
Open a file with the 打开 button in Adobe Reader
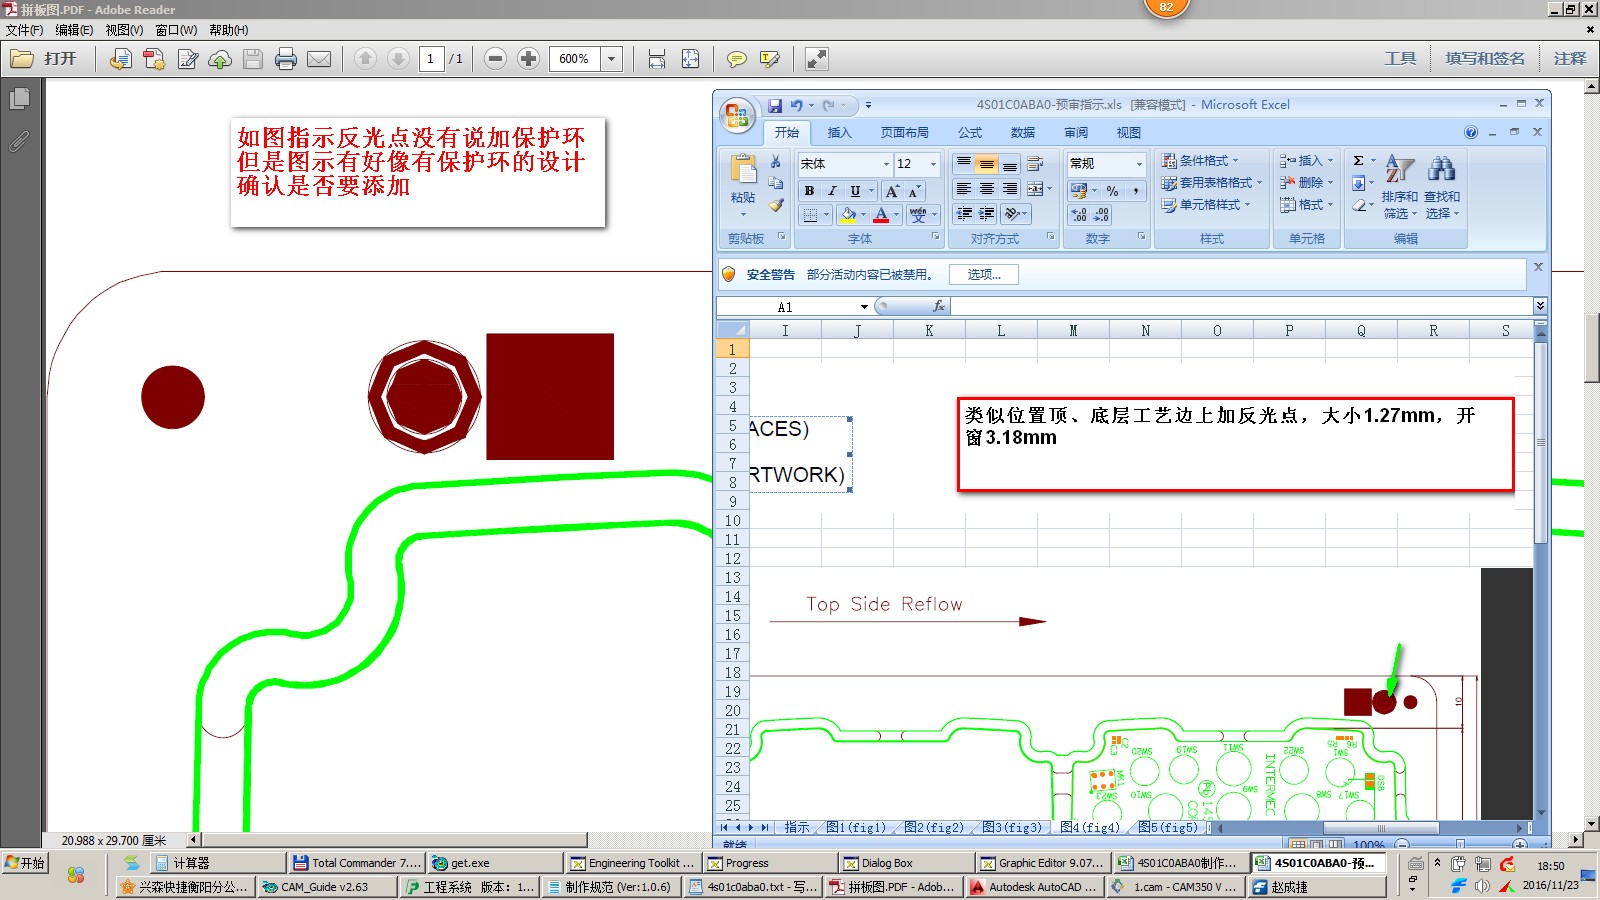pyautogui.click(x=43, y=59)
